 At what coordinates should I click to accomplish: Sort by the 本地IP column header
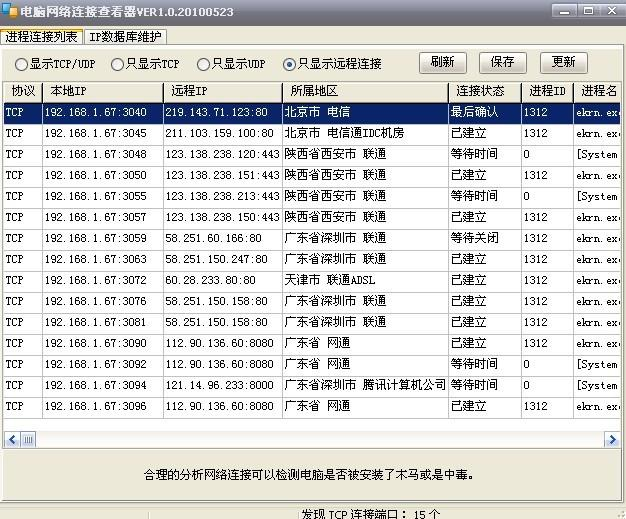coord(103,91)
